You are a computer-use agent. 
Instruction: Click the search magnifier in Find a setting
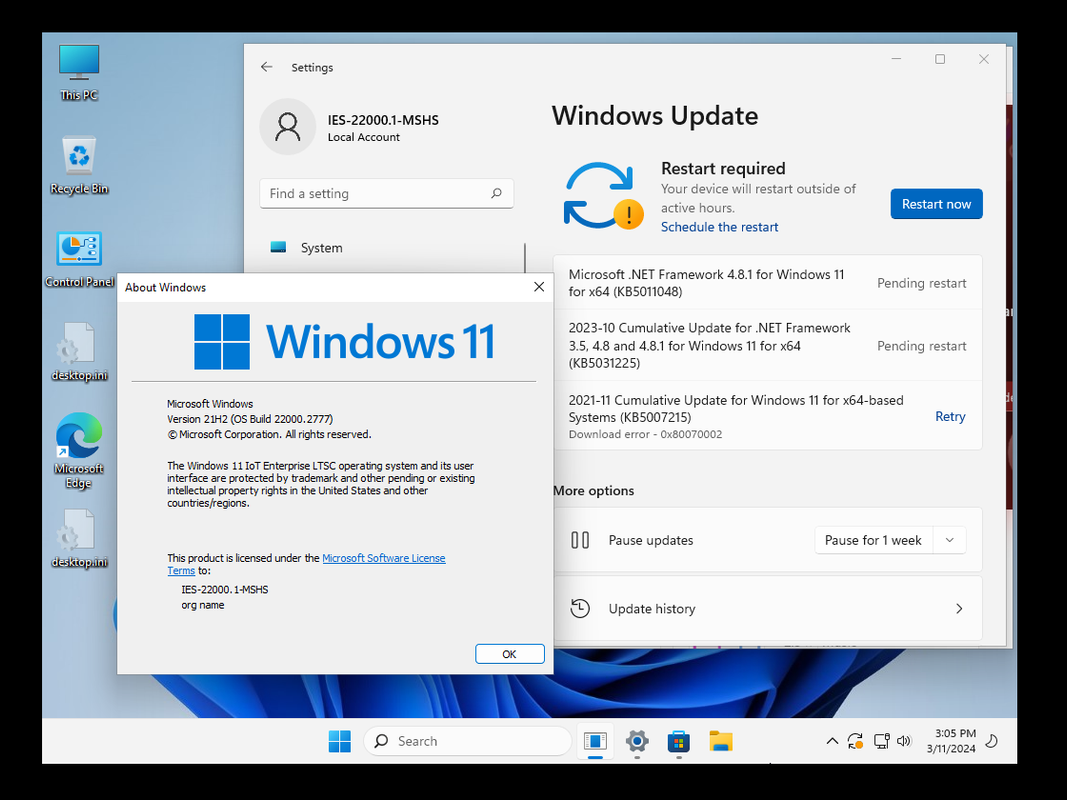(x=497, y=193)
